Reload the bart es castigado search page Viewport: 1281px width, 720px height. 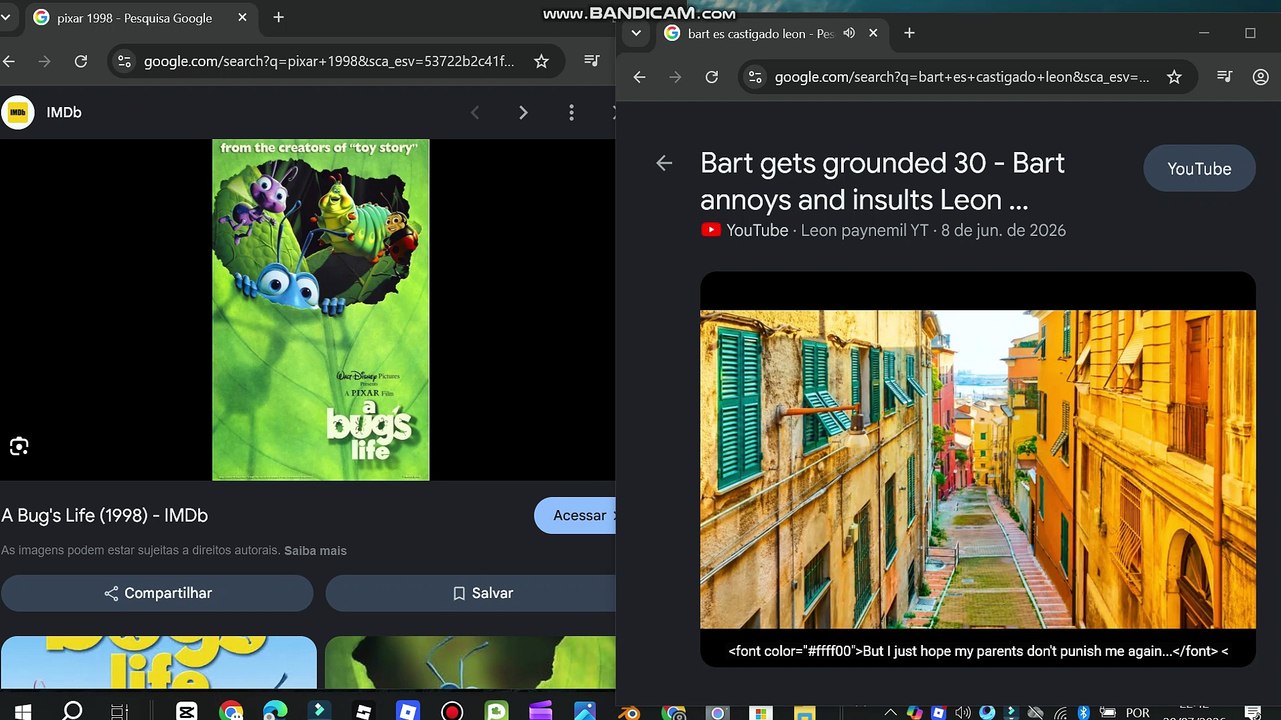(x=712, y=77)
